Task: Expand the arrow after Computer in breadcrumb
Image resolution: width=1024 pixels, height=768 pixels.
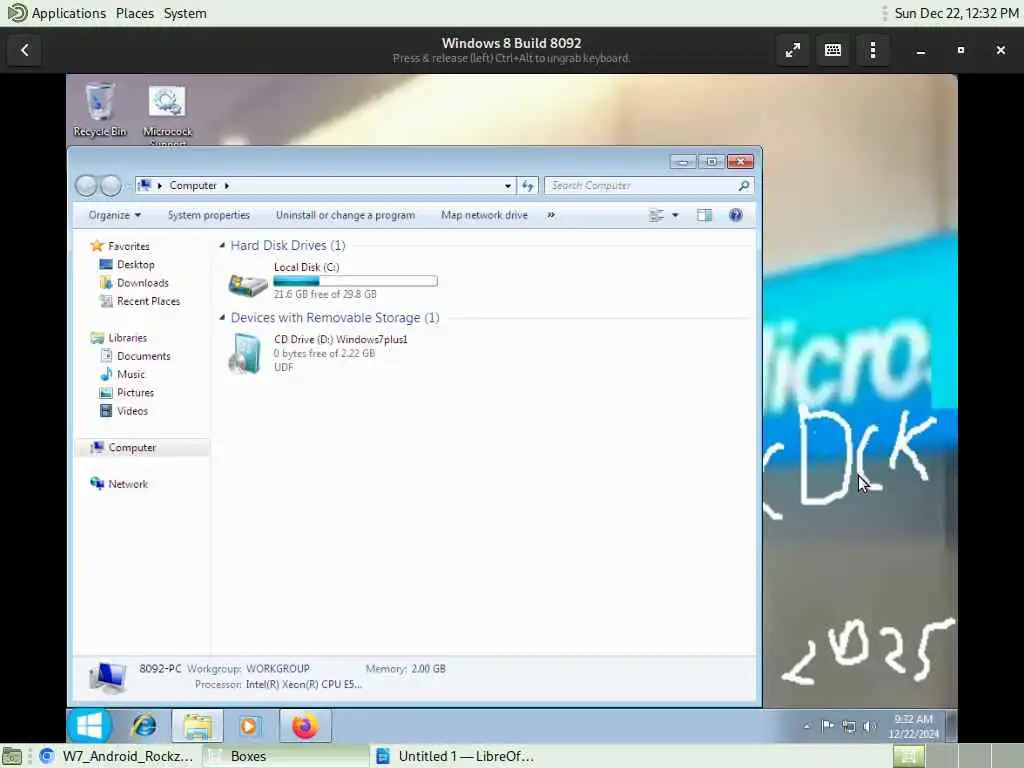Action: point(227,185)
